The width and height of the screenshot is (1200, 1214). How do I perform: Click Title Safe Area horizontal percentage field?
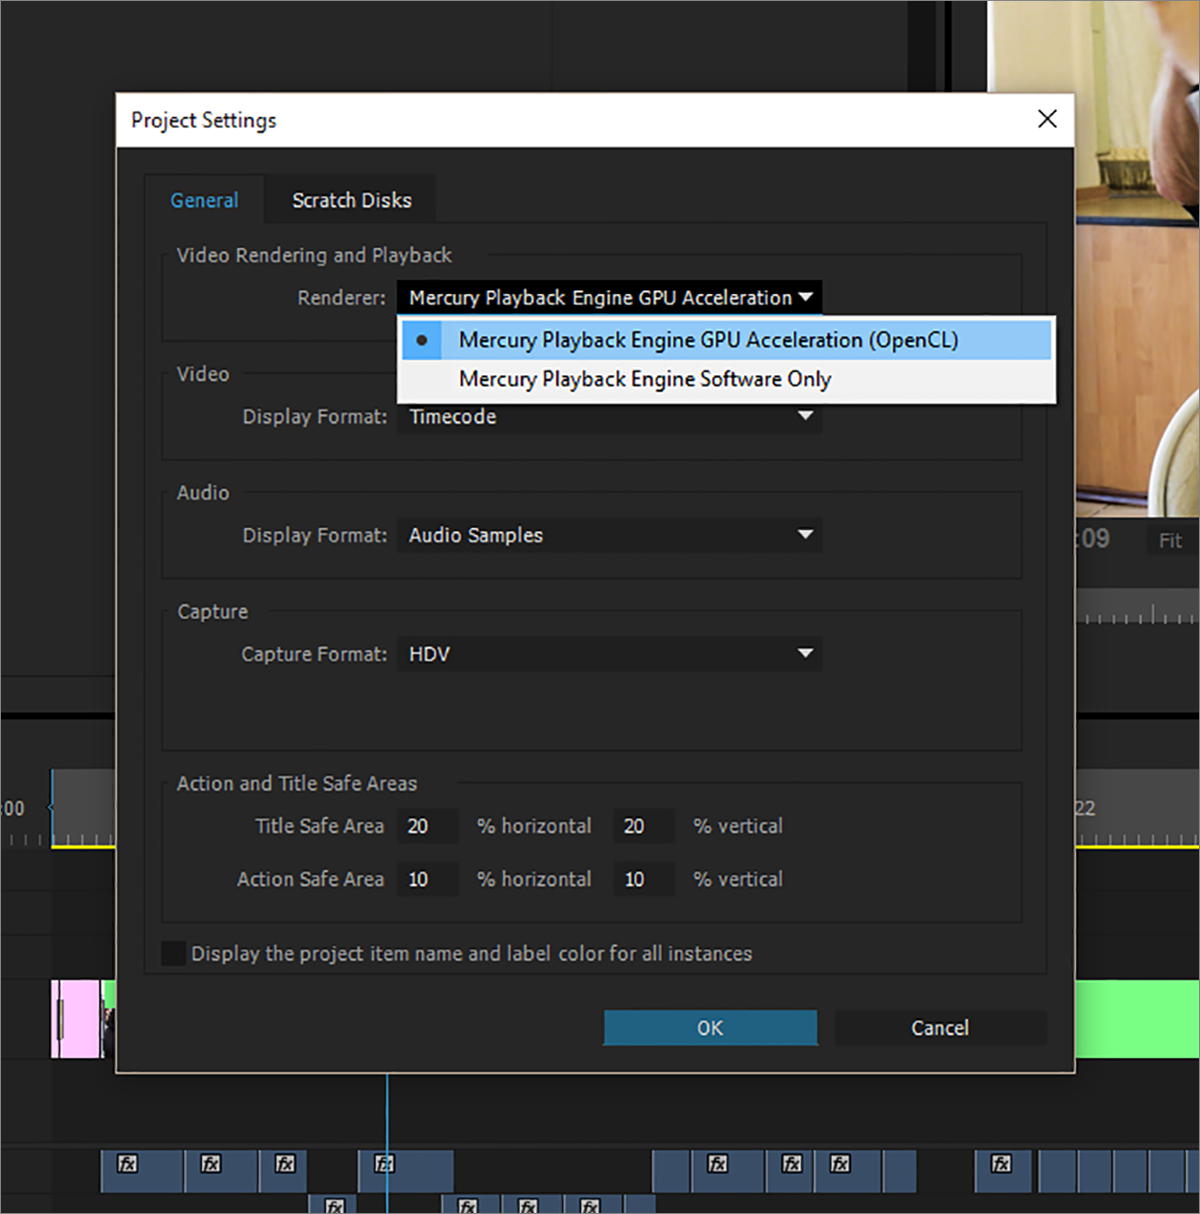427,826
